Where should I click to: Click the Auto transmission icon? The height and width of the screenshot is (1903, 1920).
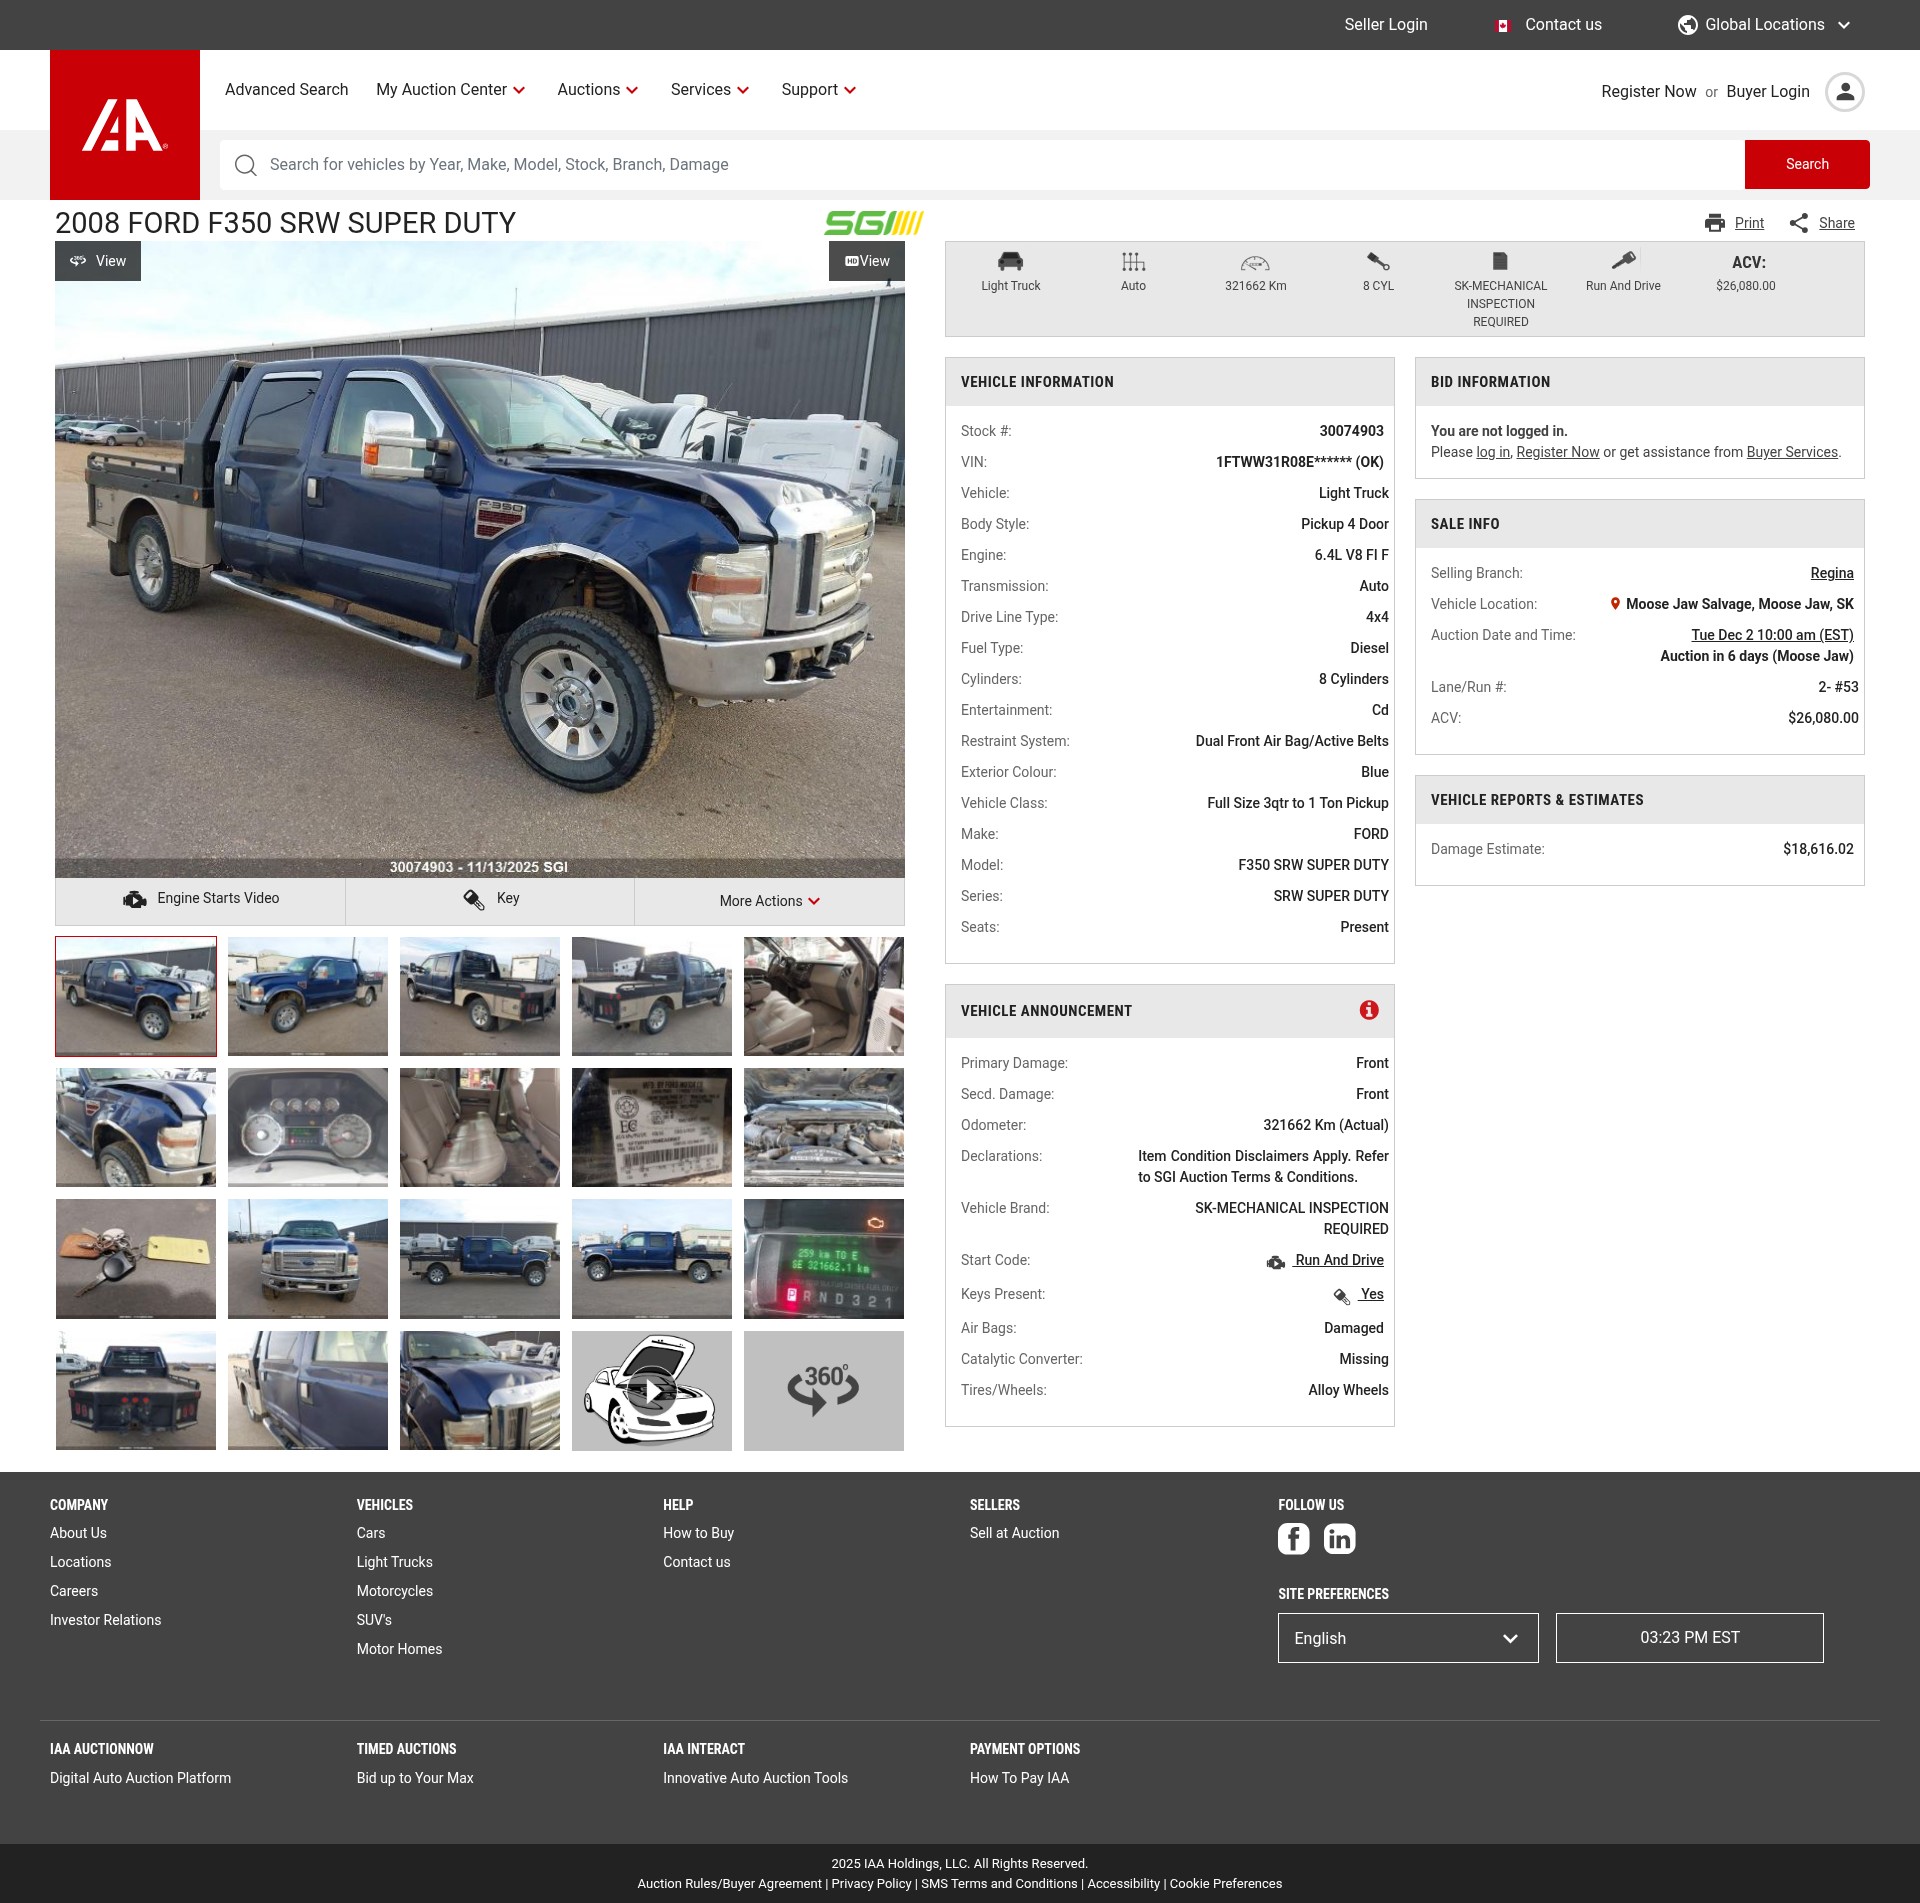1133,262
